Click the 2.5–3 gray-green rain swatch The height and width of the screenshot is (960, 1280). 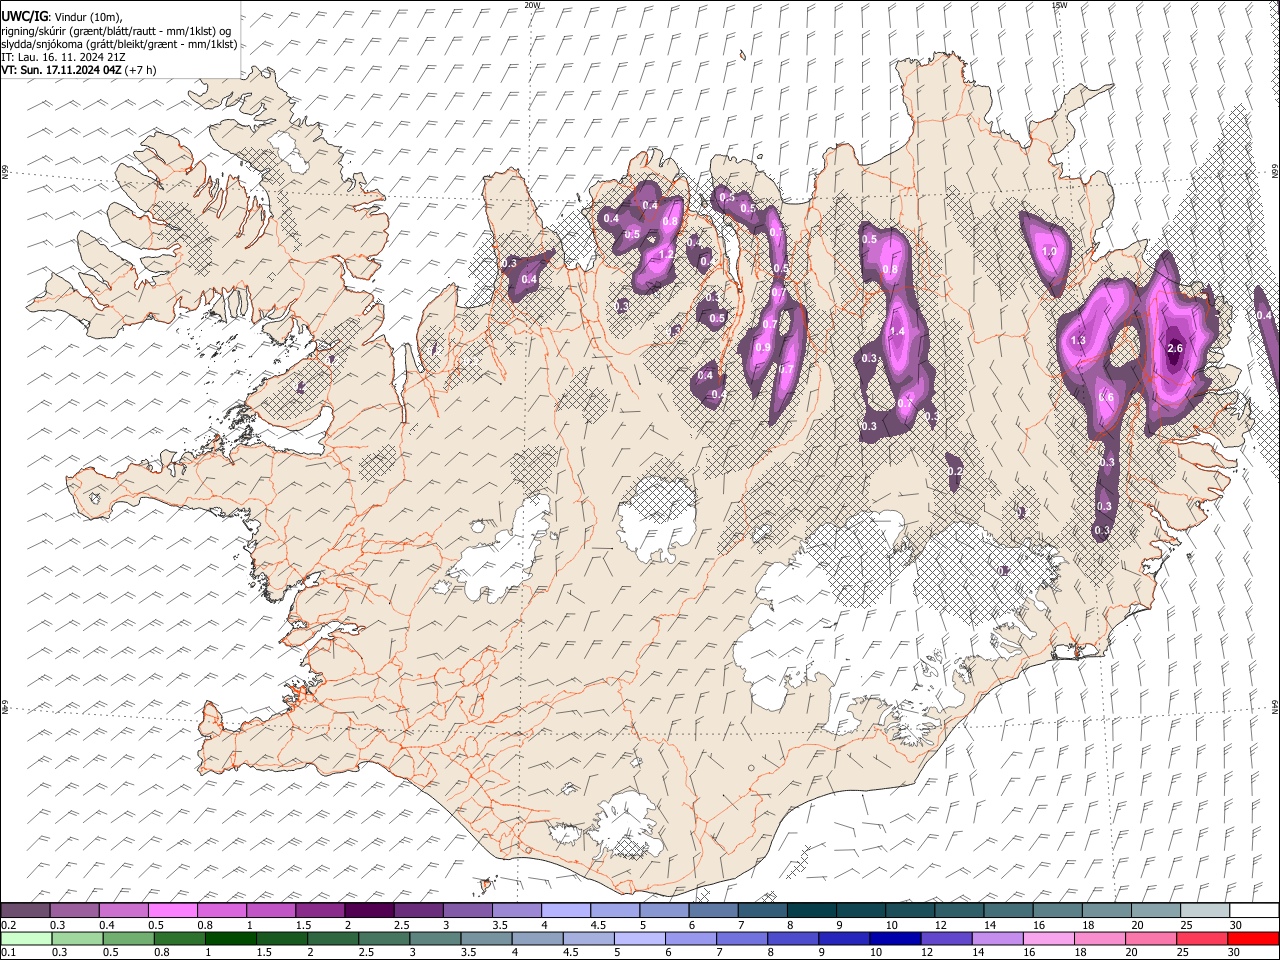[x=385, y=938]
